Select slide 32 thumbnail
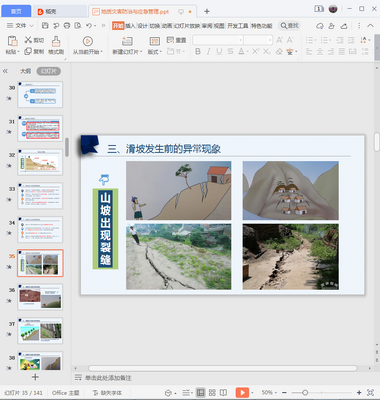 point(40,162)
